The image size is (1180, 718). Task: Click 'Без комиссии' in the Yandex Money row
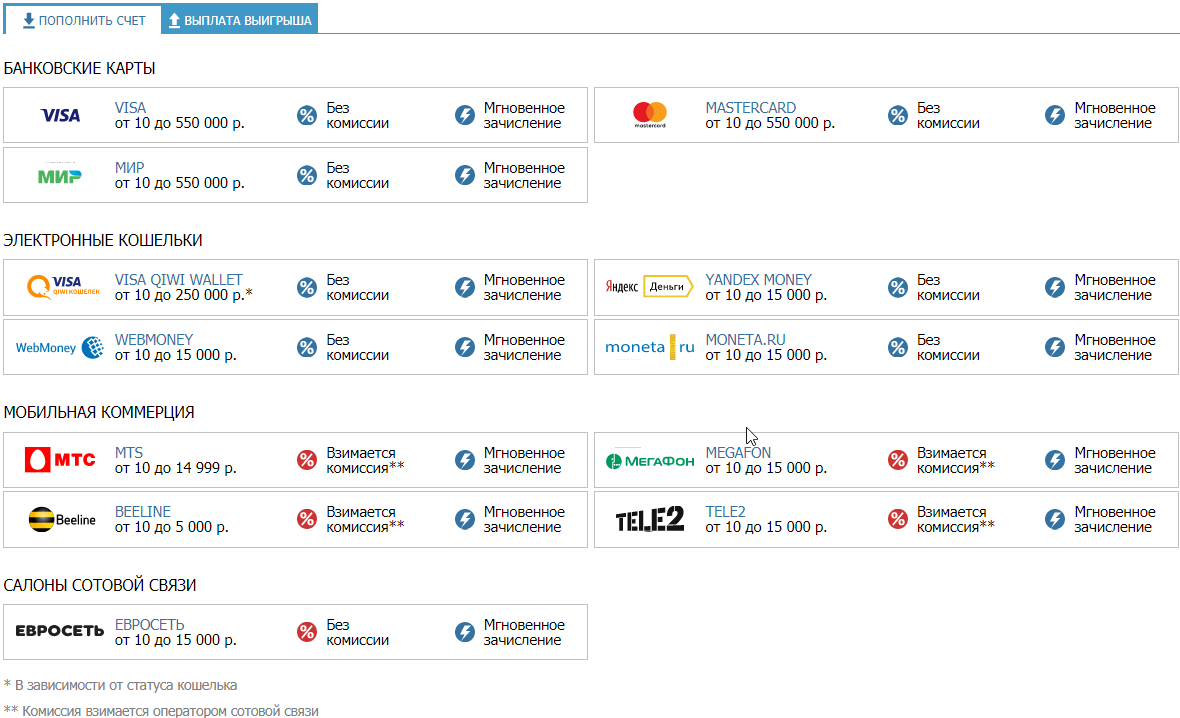pos(948,287)
